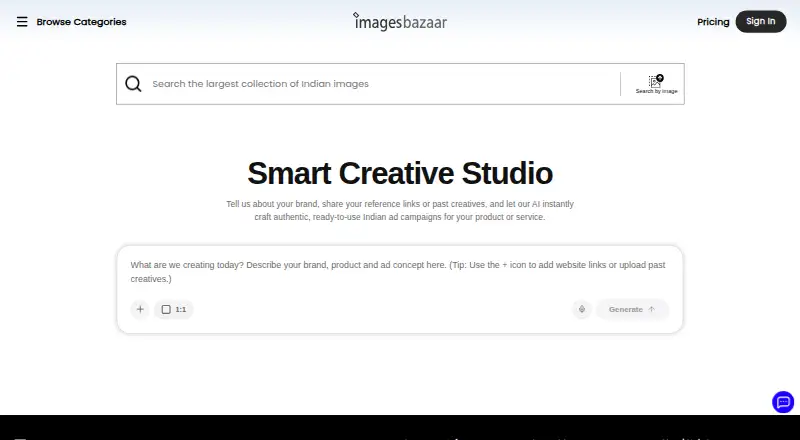The image size is (800, 440).
Task: Click the Smart Creative Studio heading
Action: tap(400, 173)
